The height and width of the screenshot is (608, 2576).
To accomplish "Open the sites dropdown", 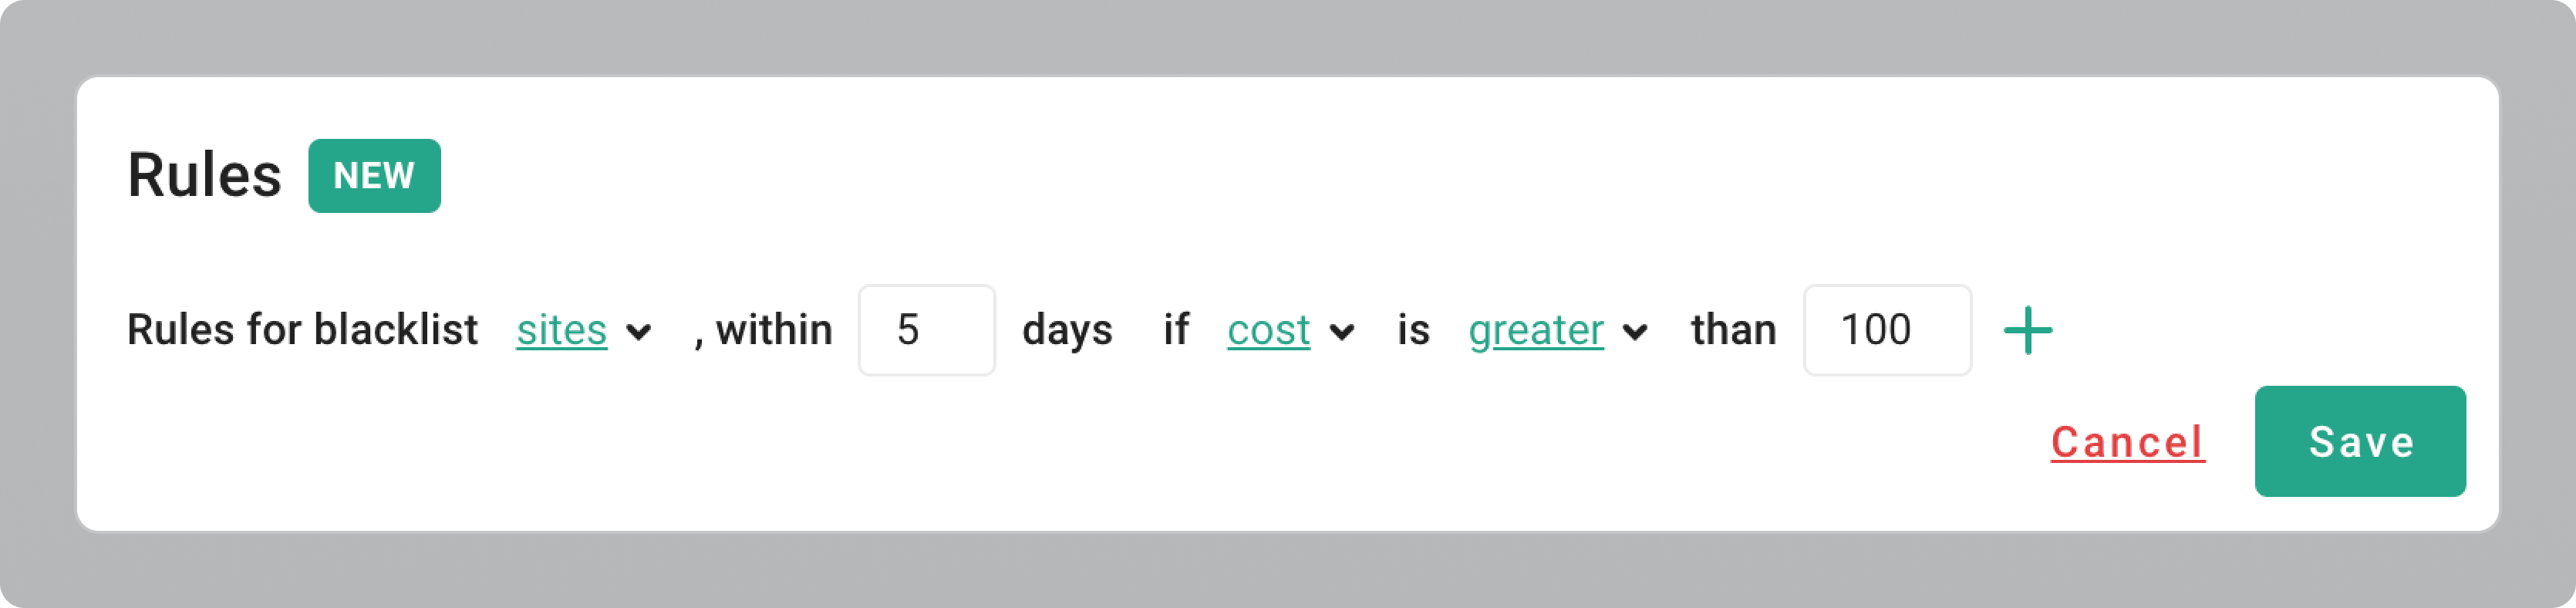I will point(561,330).
